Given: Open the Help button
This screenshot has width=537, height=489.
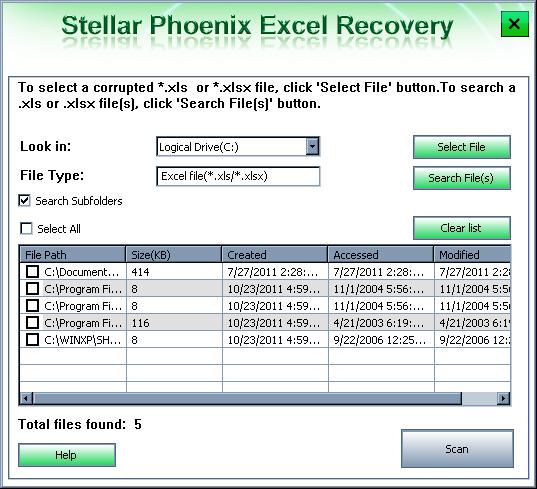Looking at the screenshot, I should (67, 455).
